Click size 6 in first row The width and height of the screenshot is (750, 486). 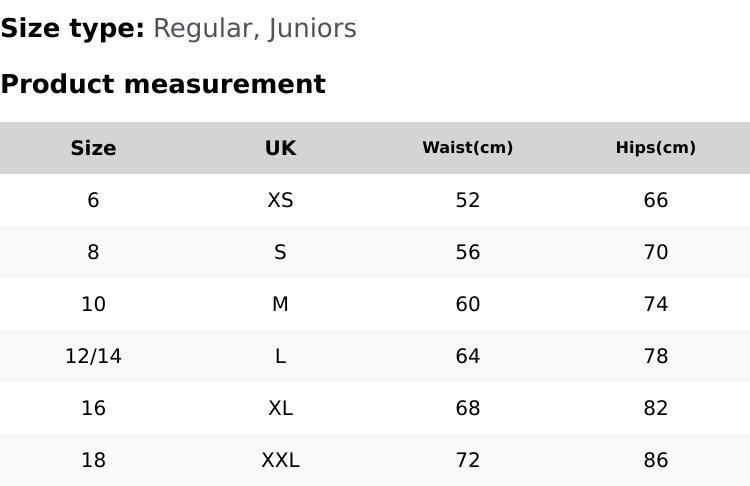93,200
